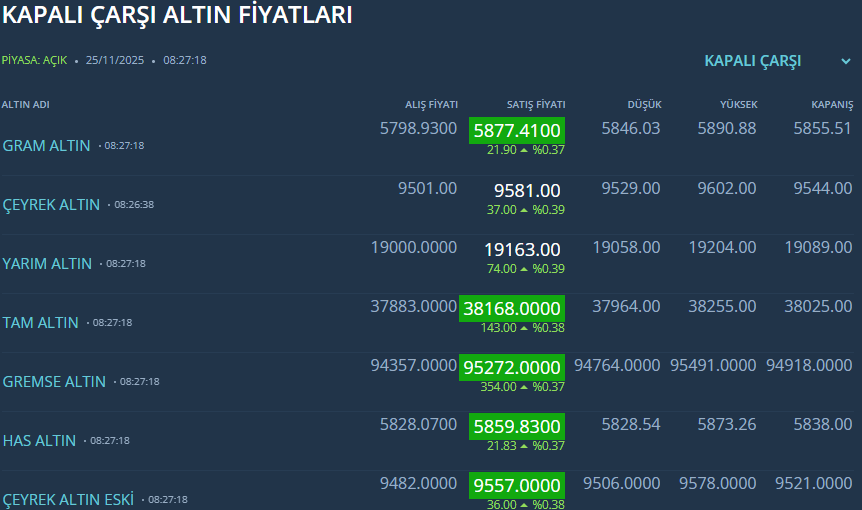Screen dimensions: 862x510
Task: Open the ÇEYREK ALTIN ESKİ link
Action: click(x=68, y=499)
